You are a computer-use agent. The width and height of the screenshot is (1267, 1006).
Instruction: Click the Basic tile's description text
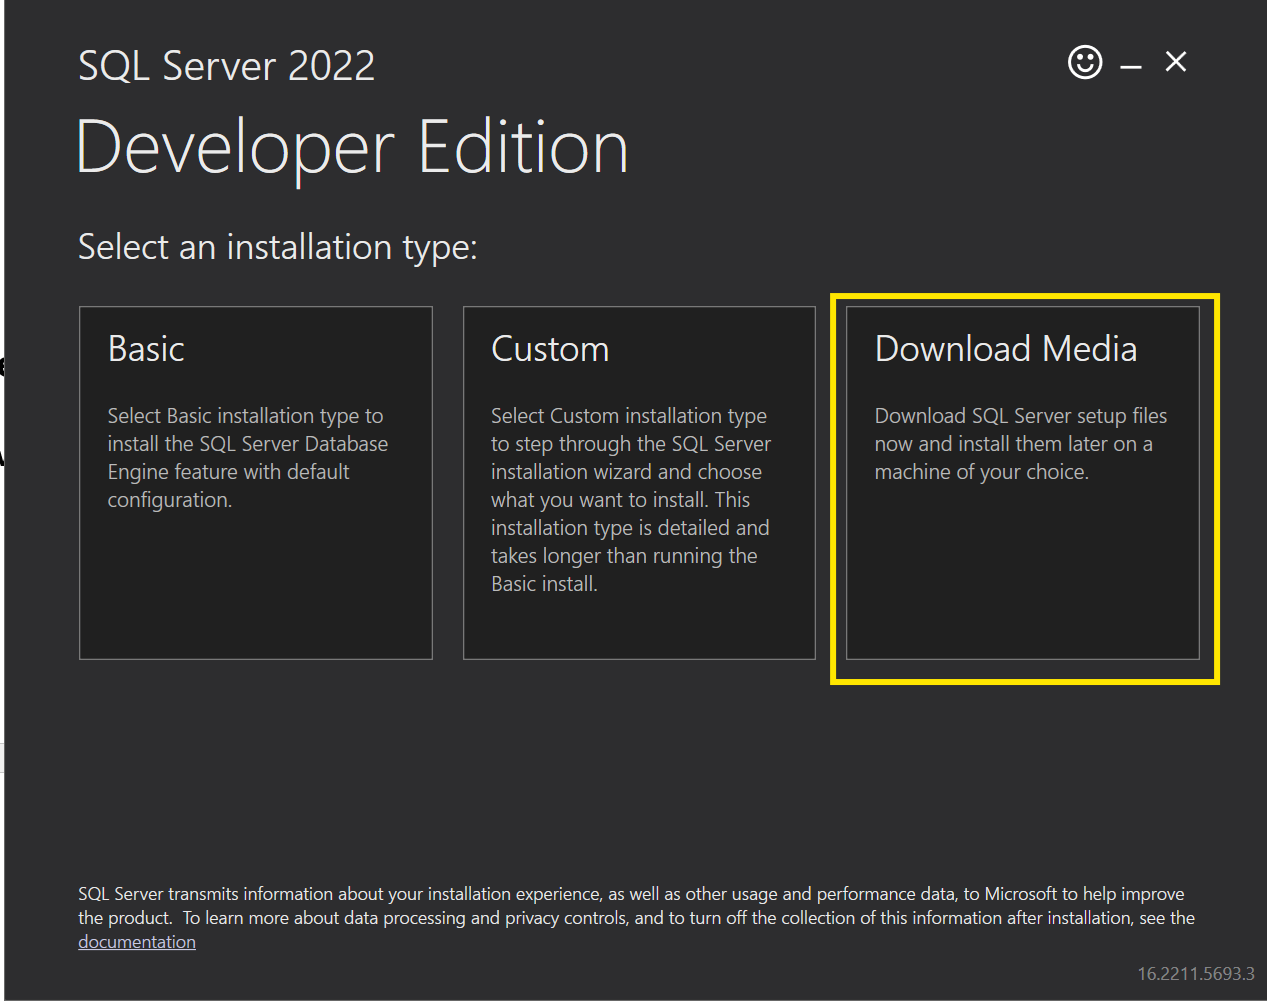coord(247,458)
